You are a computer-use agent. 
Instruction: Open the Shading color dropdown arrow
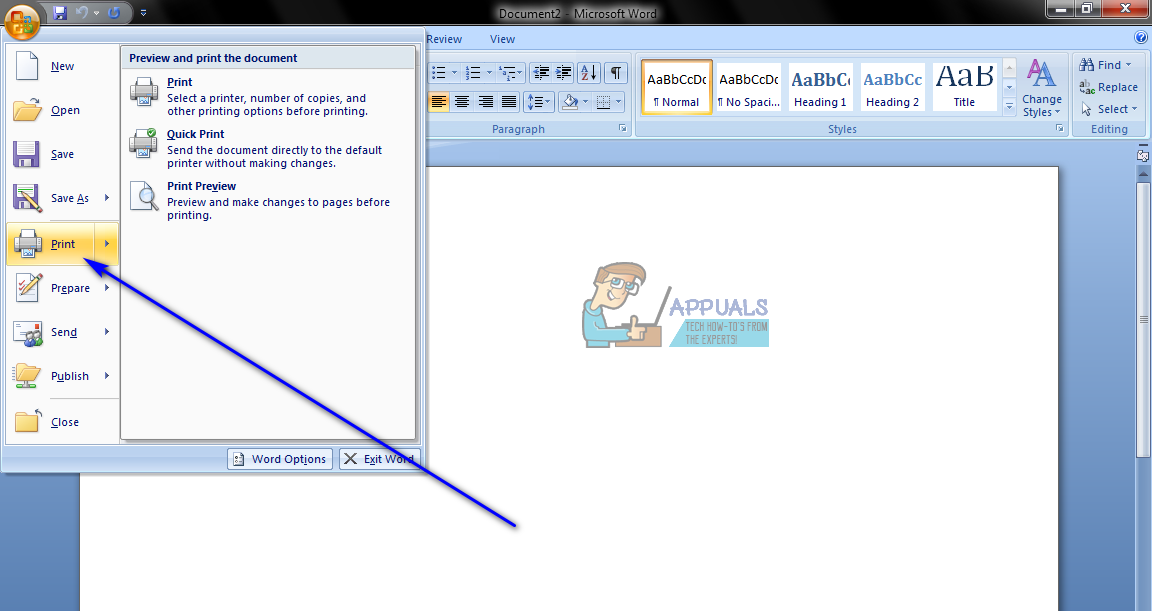(586, 102)
